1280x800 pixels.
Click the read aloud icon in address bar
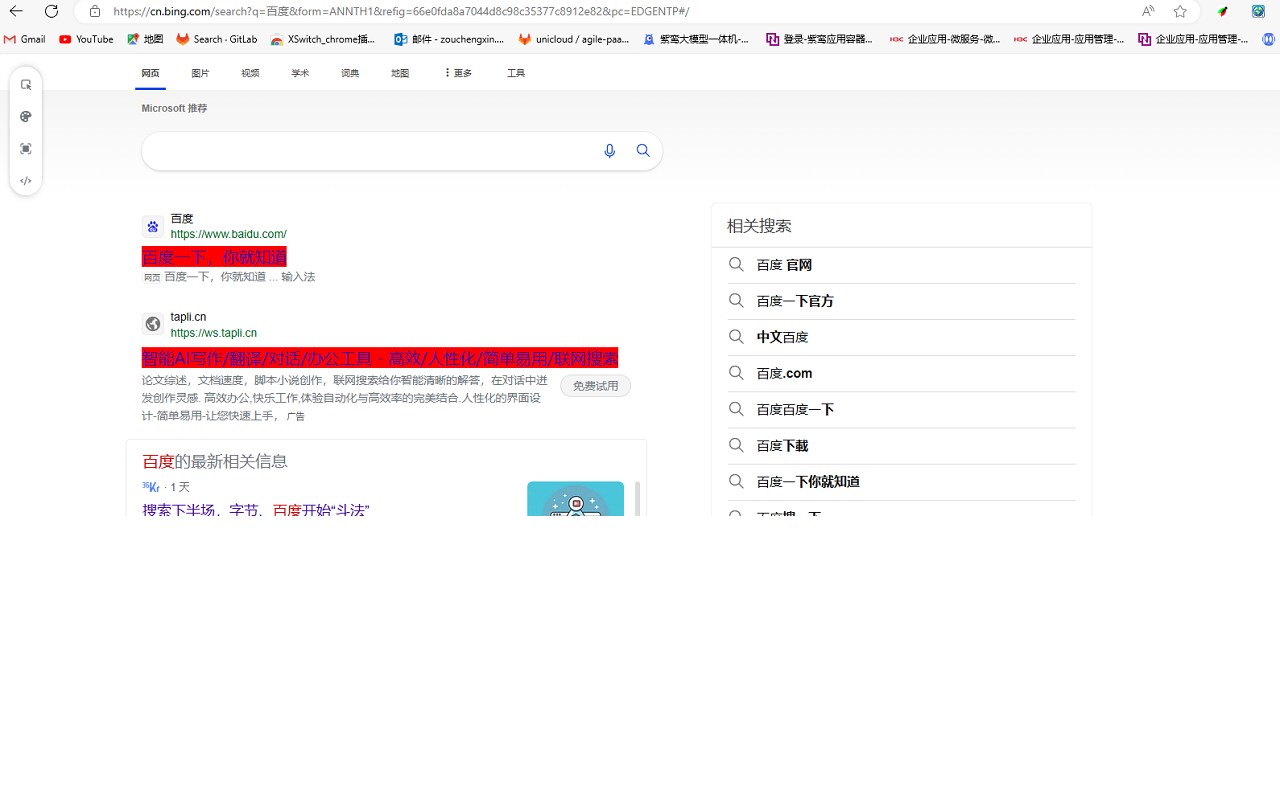click(x=1148, y=11)
